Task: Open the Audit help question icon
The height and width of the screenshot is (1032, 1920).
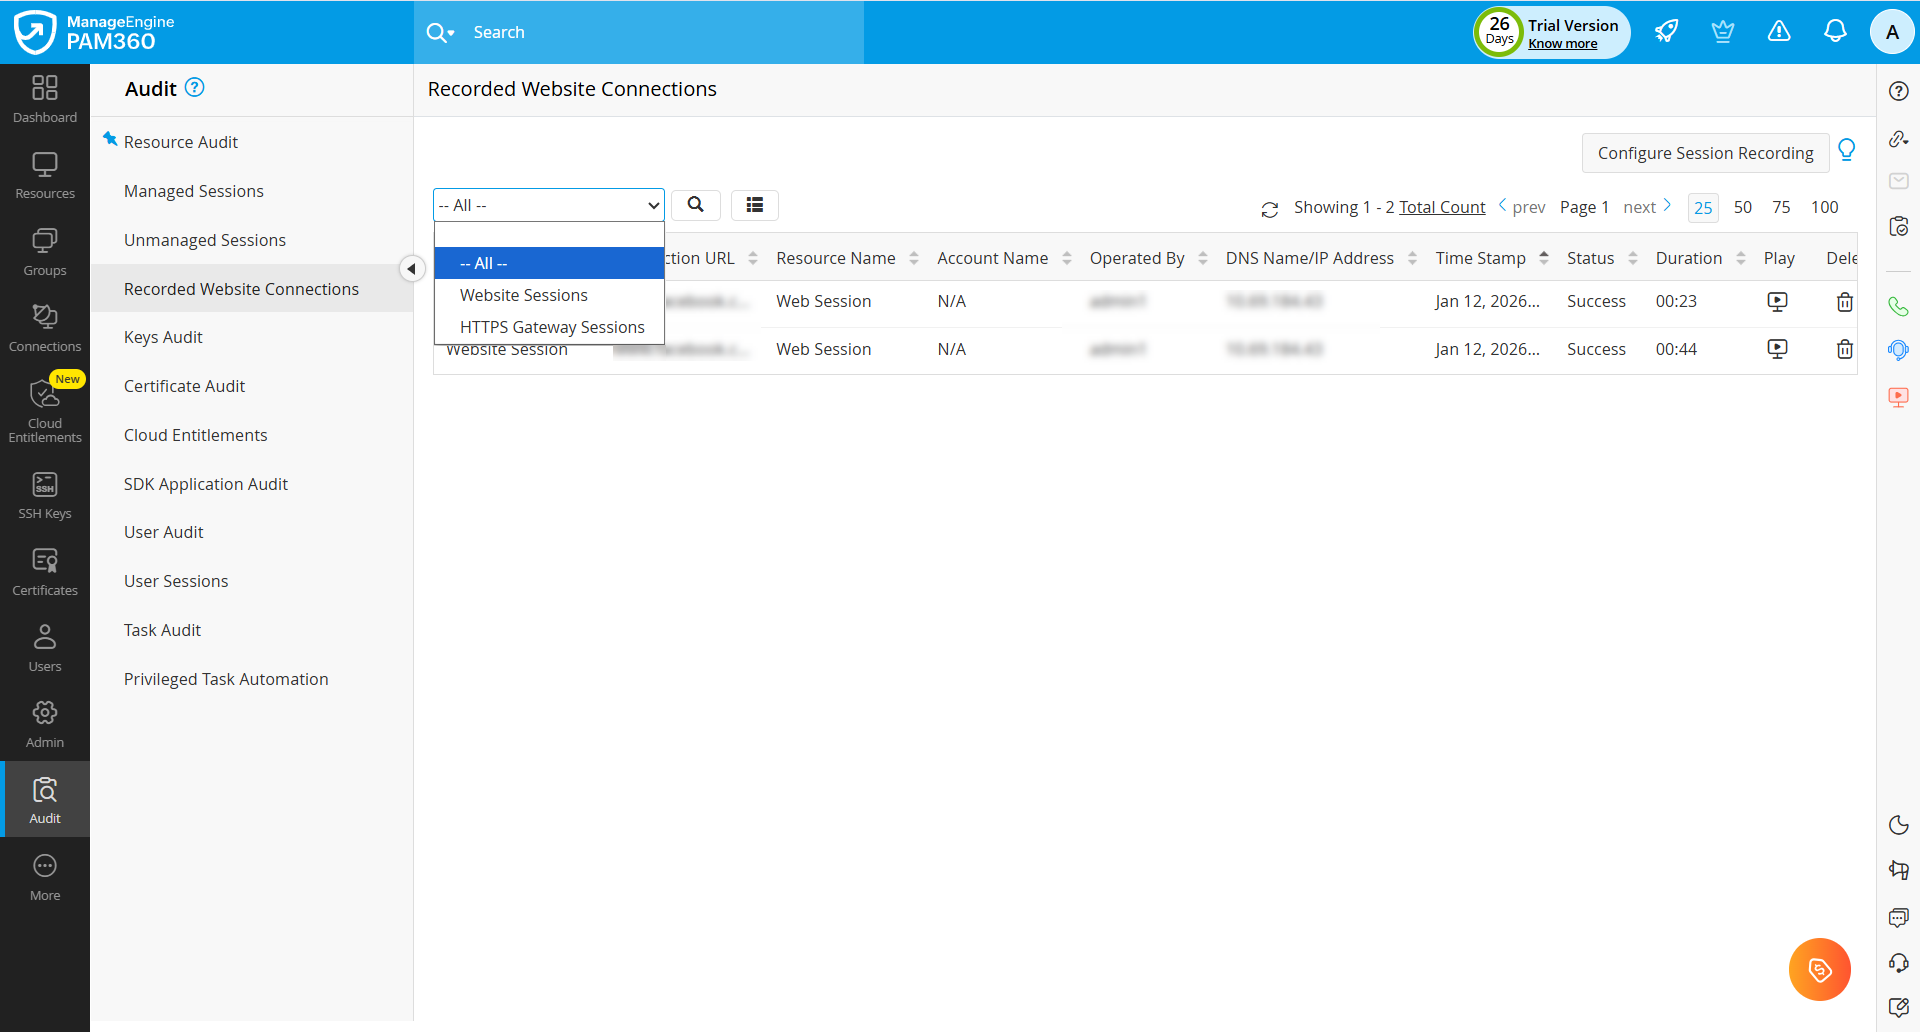Action: [195, 88]
